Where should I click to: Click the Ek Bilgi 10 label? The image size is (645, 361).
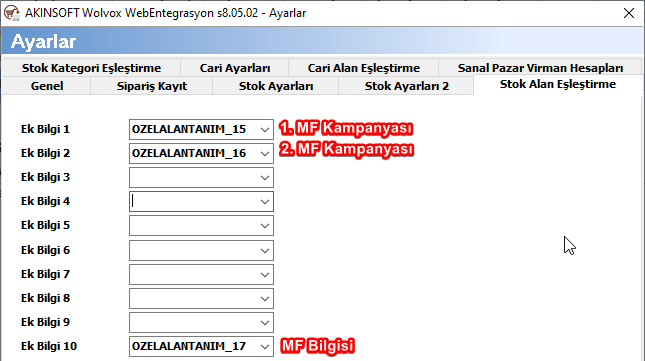coord(49,346)
